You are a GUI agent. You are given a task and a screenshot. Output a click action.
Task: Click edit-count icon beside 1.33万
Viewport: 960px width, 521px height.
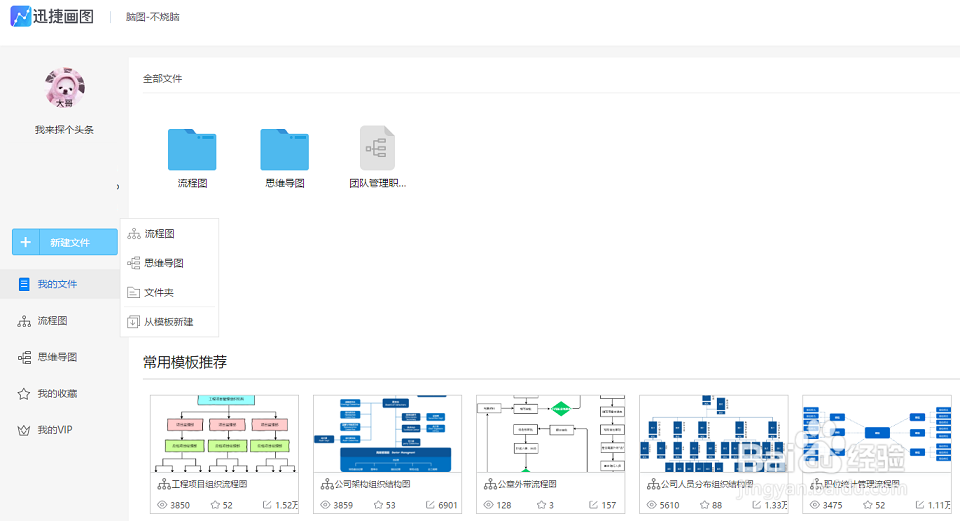click(x=757, y=505)
